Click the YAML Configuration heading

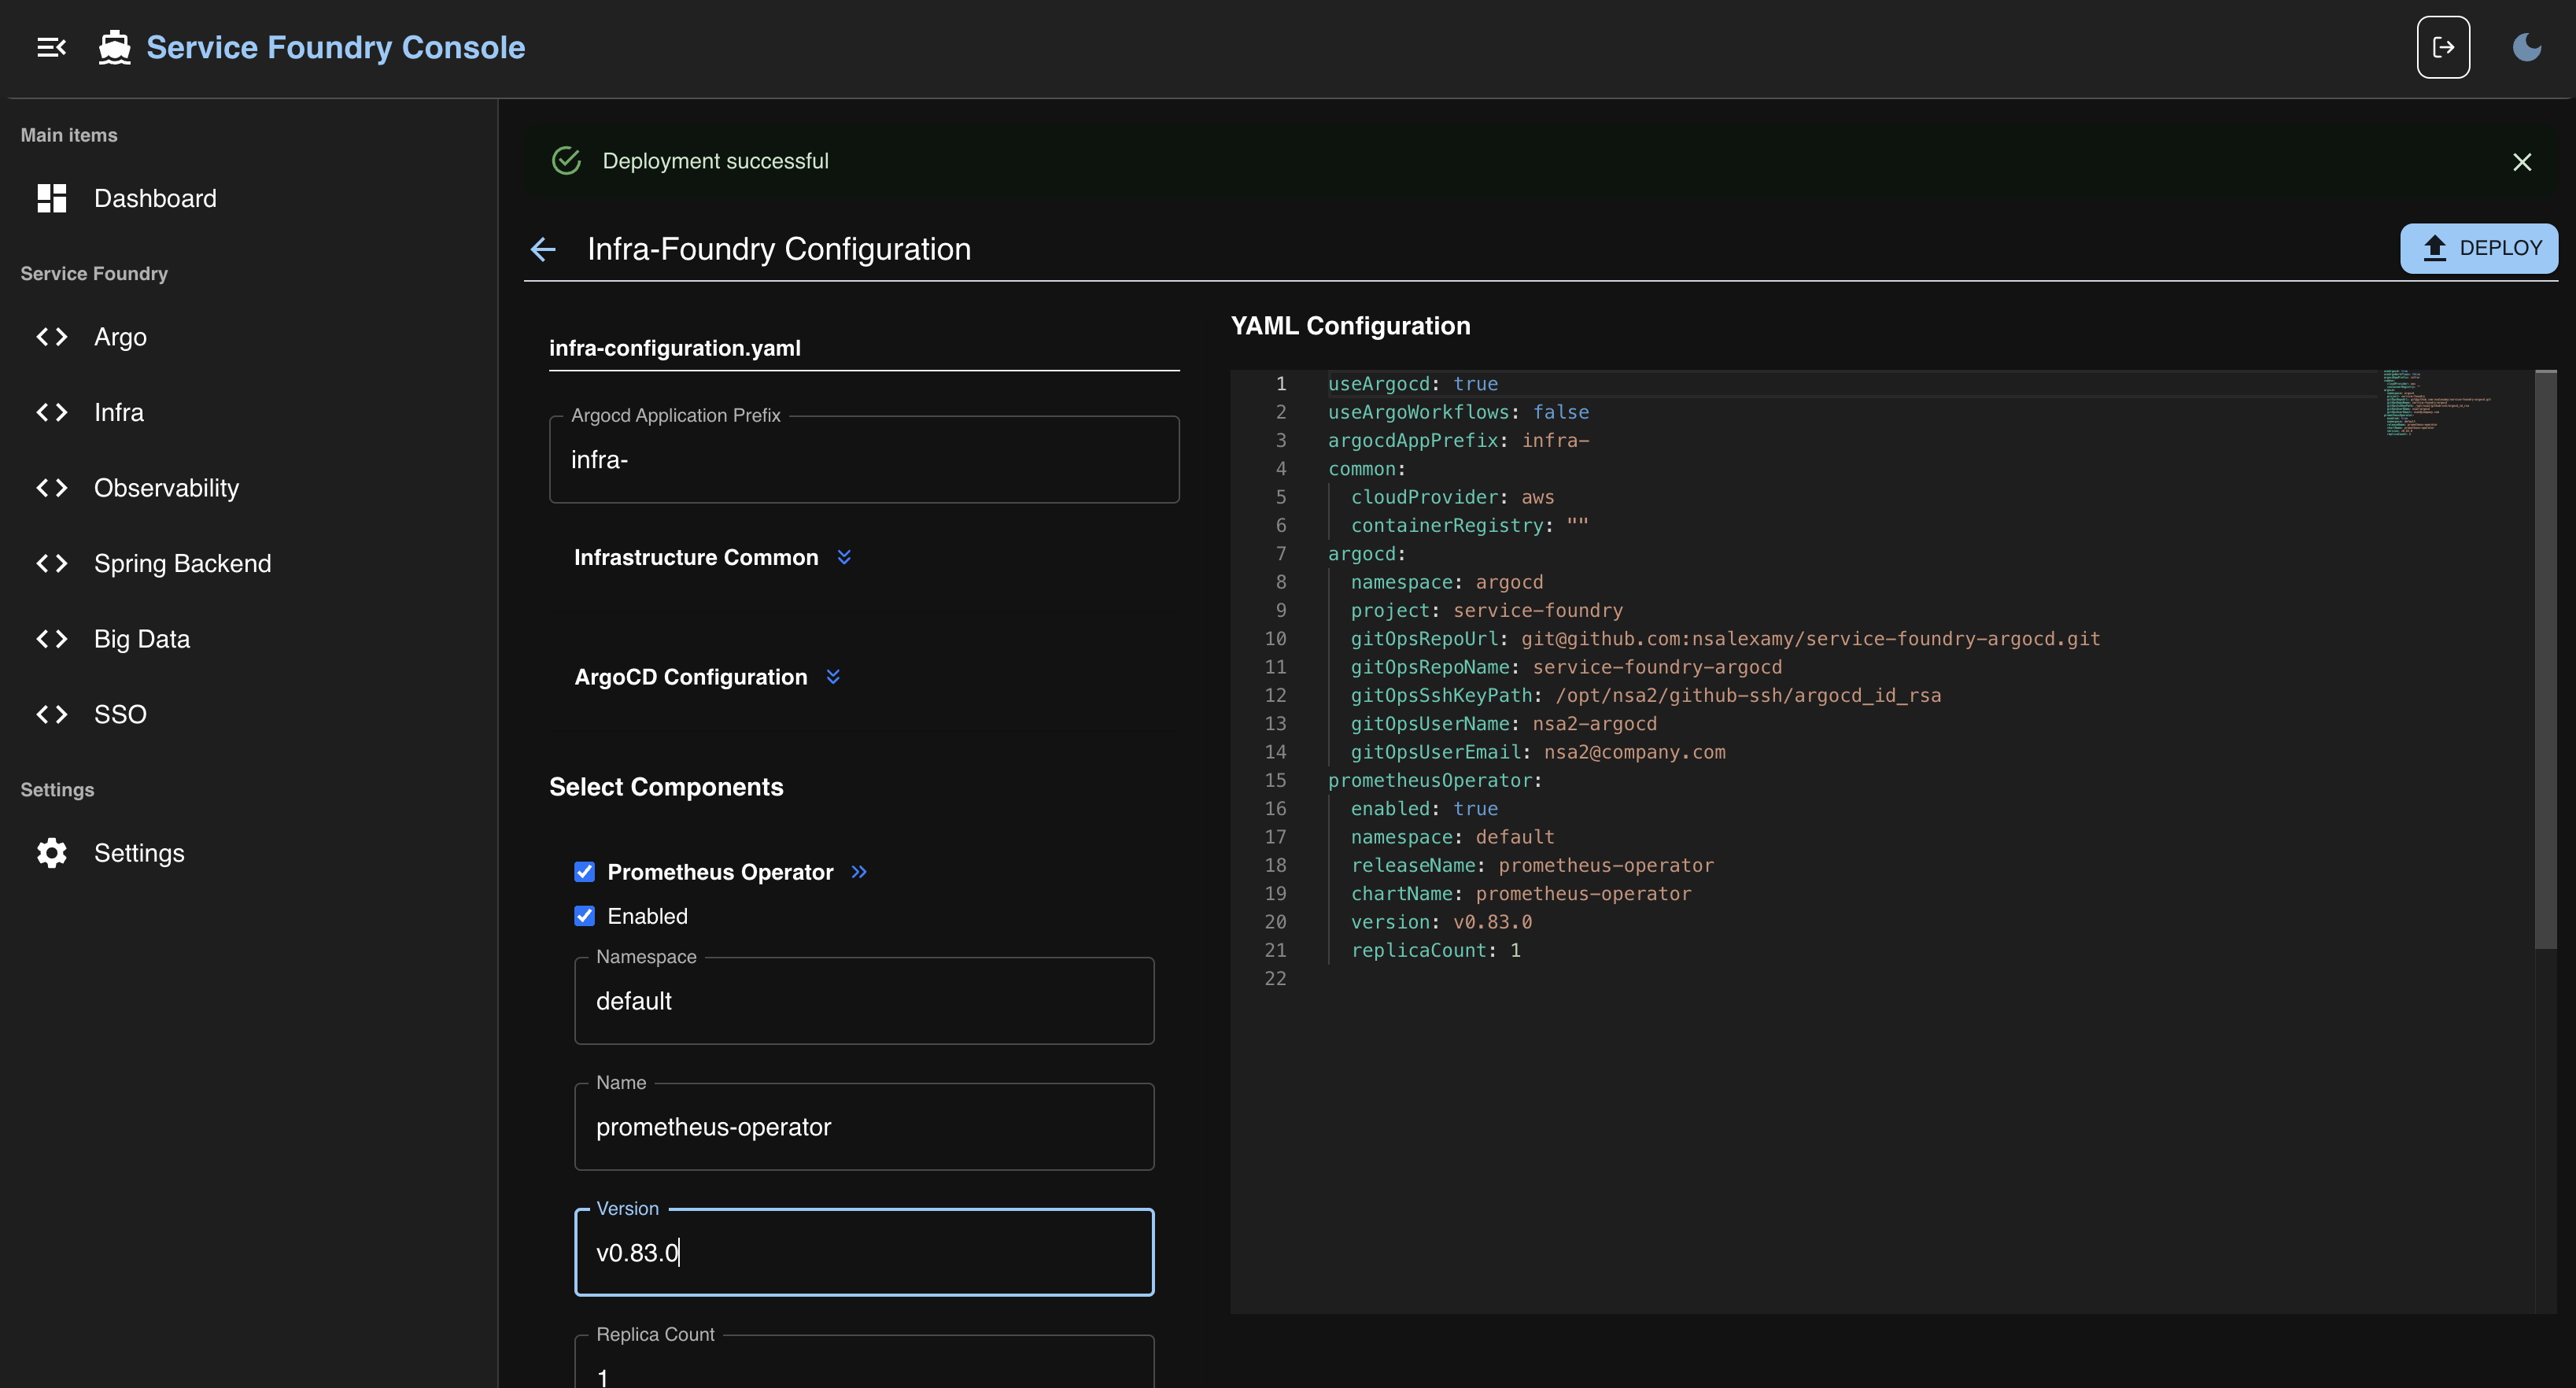coord(1350,326)
